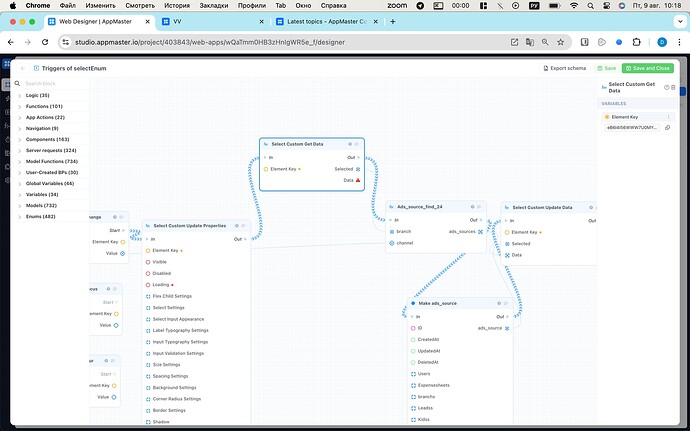Click ads_sources output pin on Ads_source_find_24

(481, 232)
